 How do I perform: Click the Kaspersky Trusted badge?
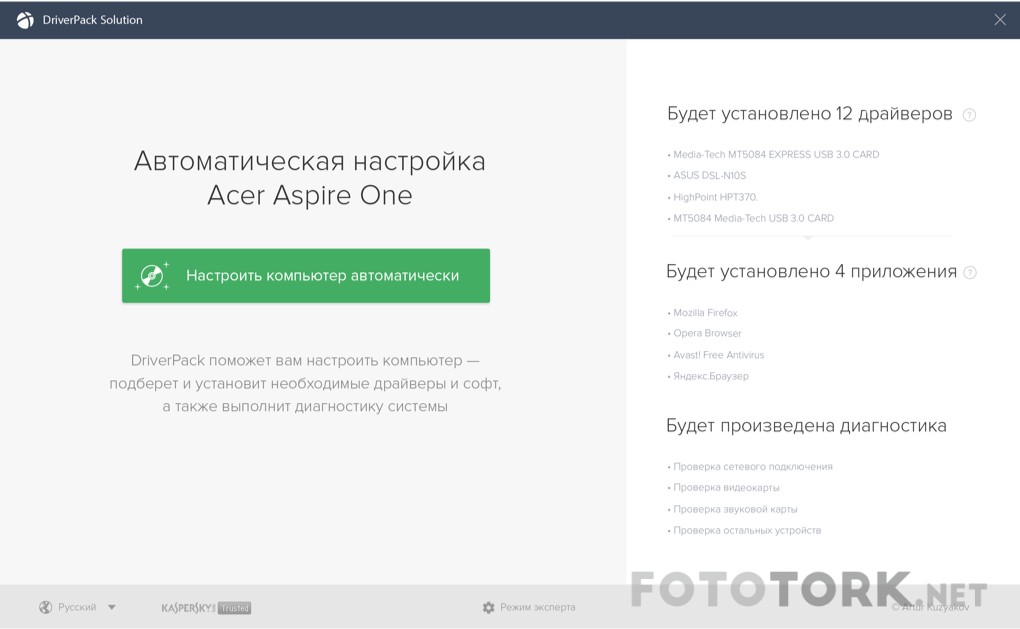click(206, 608)
